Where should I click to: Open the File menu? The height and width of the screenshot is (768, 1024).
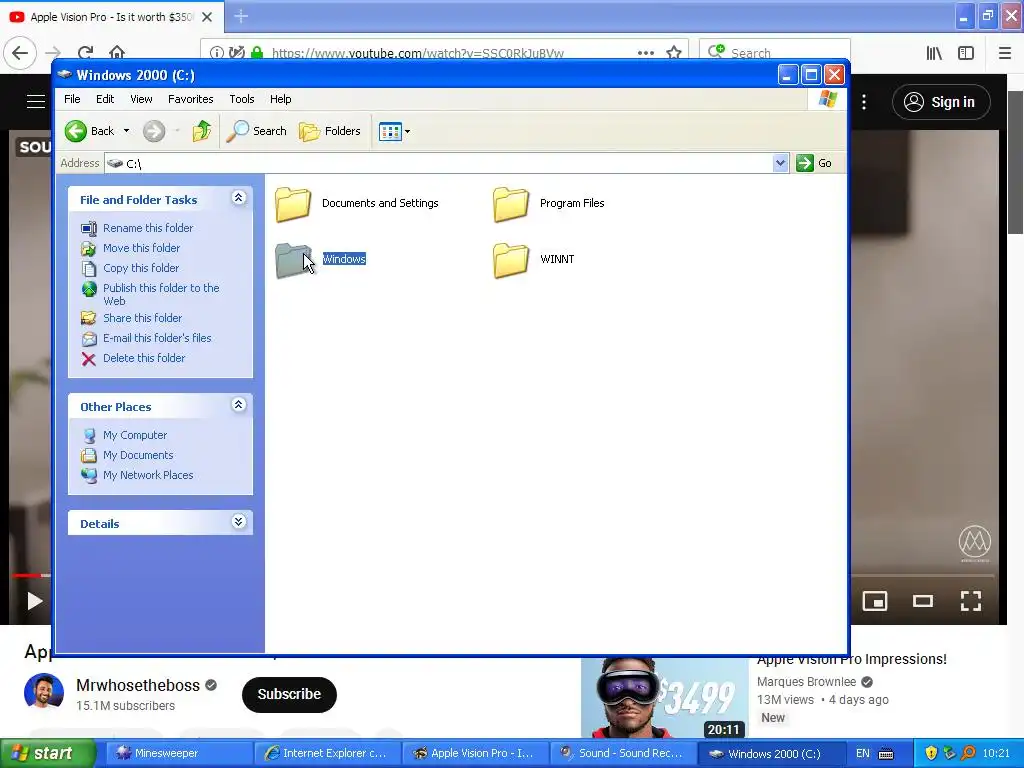[72, 99]
